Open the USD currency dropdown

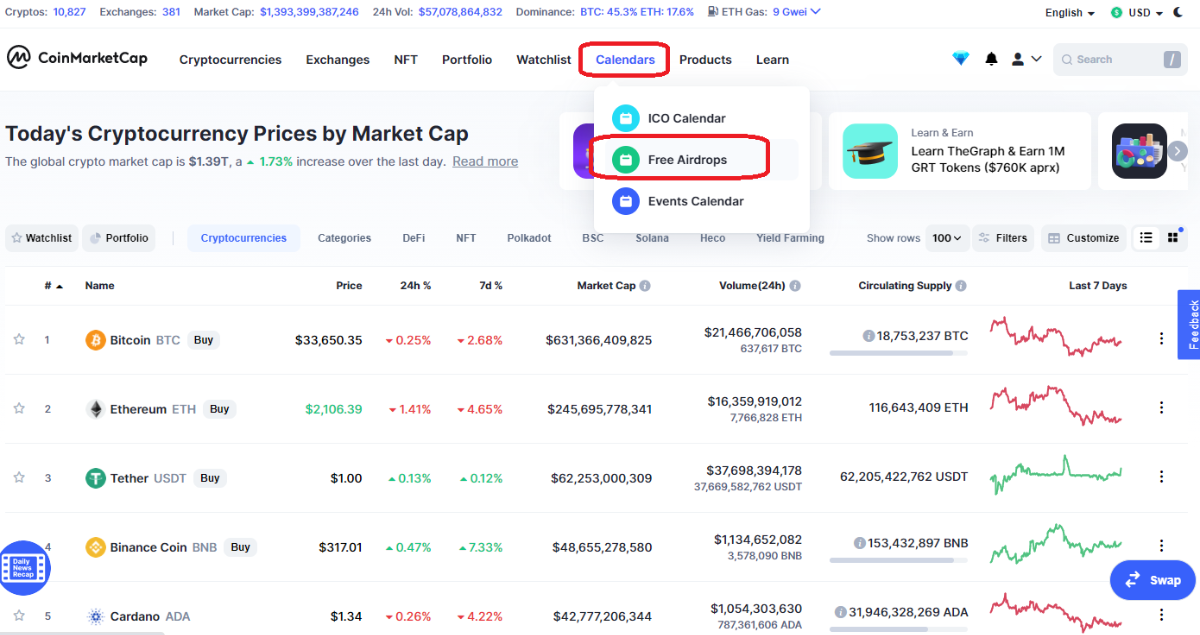pos(1139,12)
